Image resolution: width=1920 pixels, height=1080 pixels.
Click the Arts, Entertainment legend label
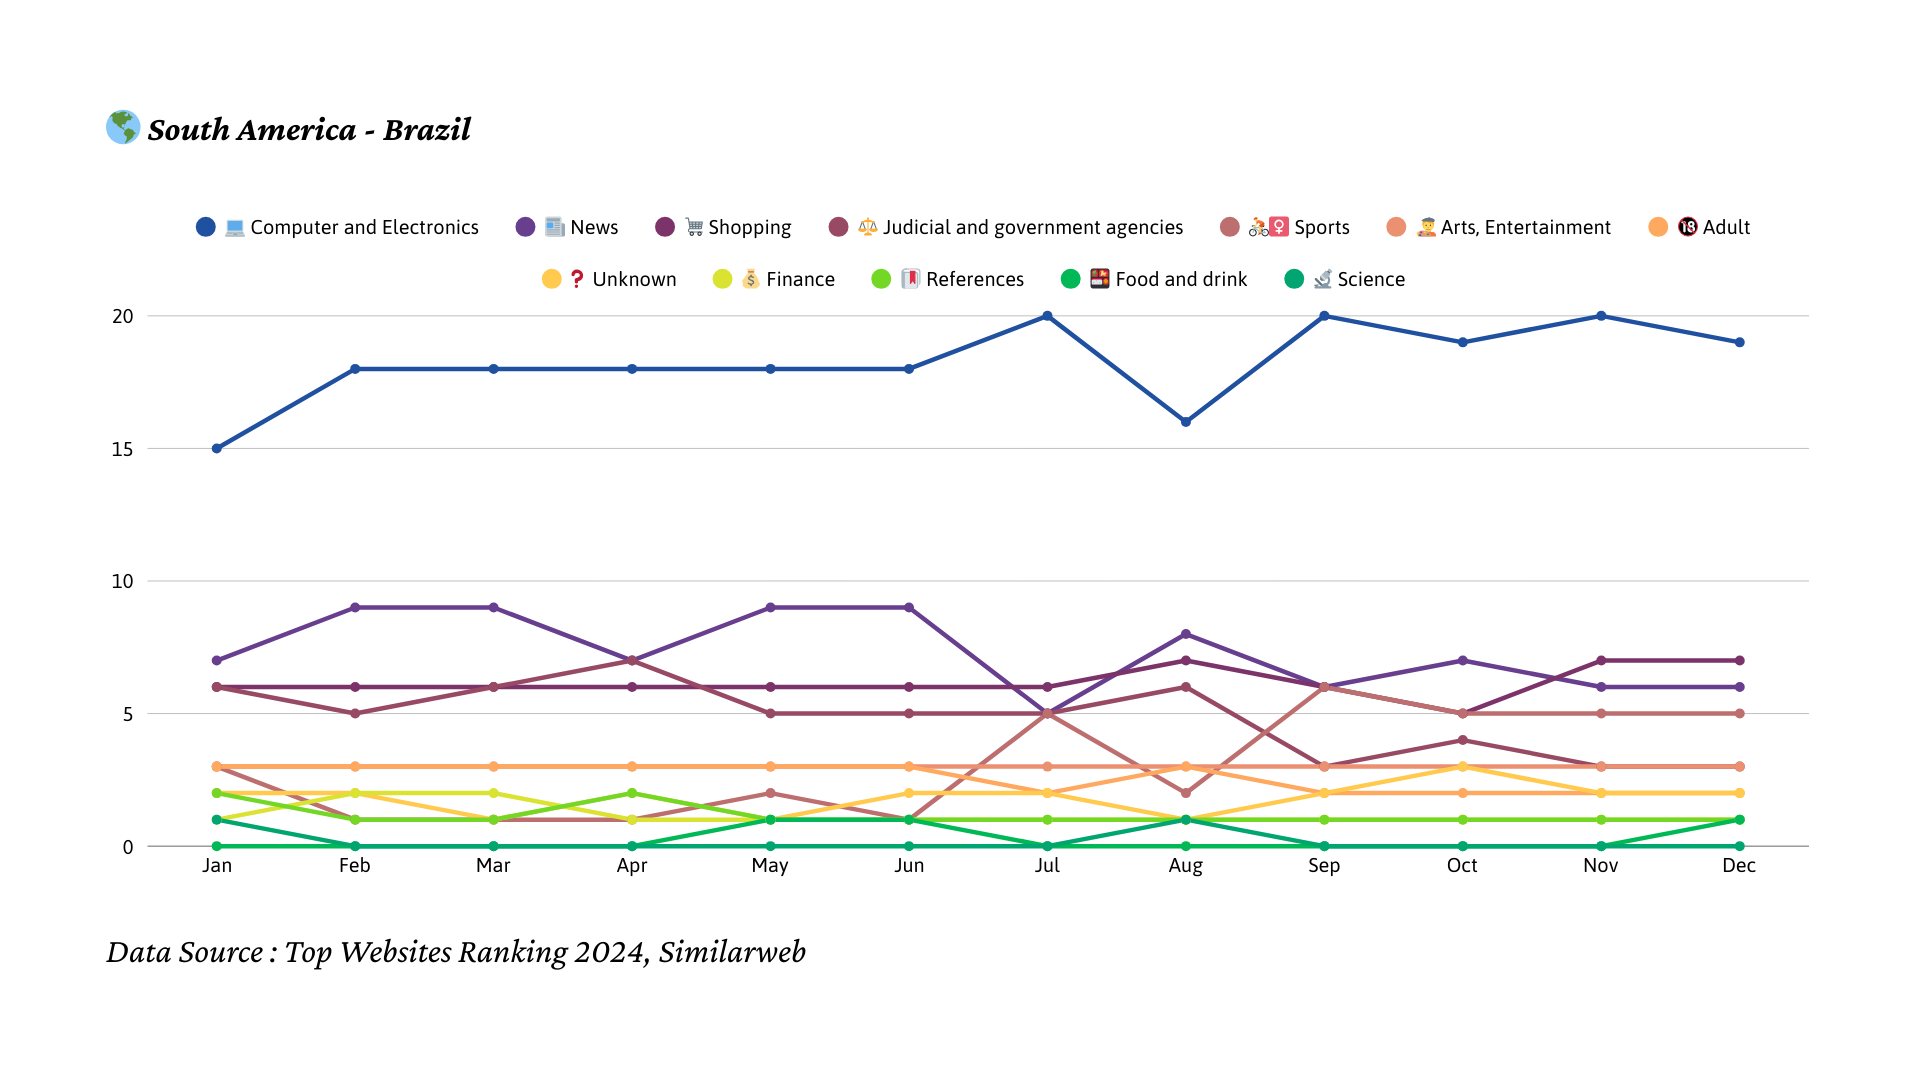[x=1525, y=228]
